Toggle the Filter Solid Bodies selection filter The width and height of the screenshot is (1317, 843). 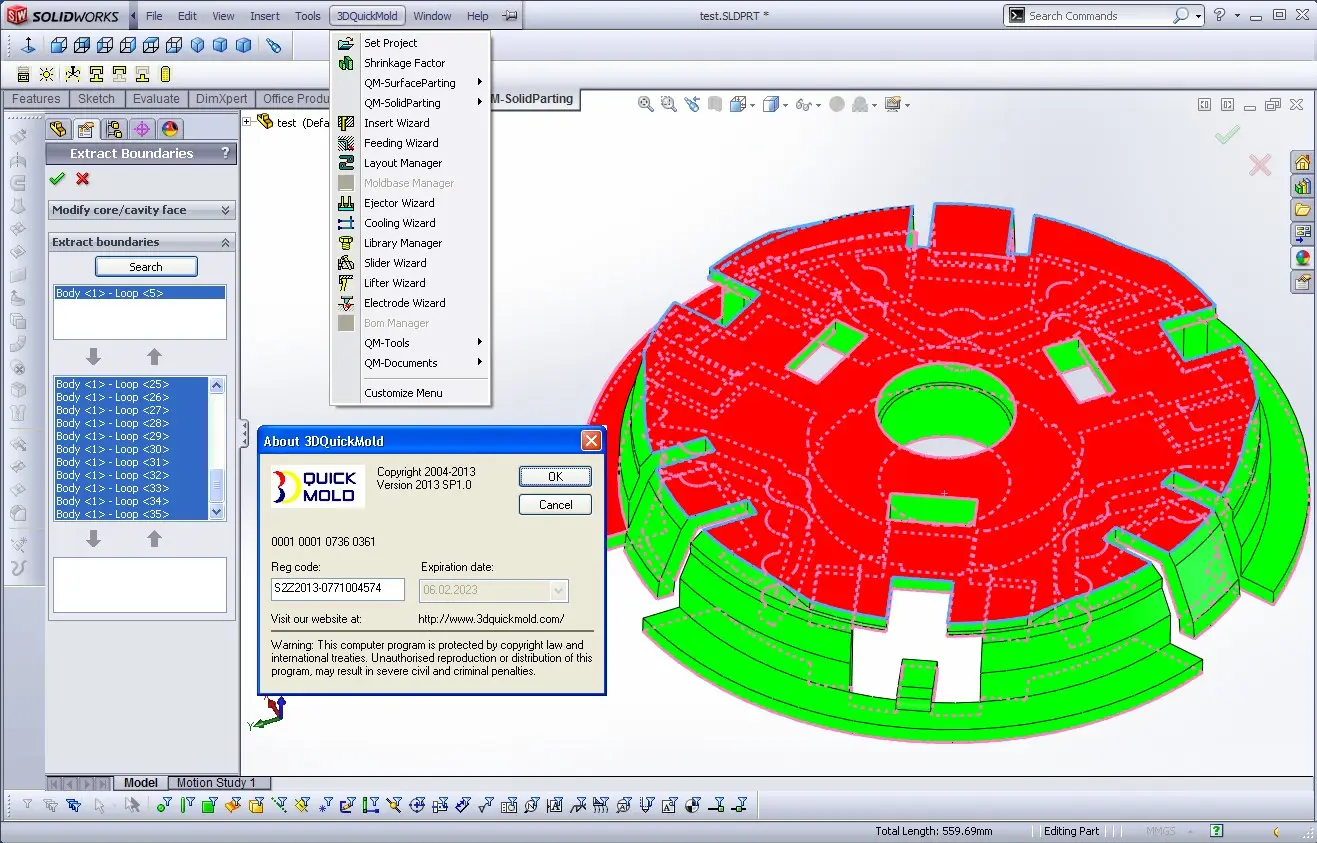tap(256, 805)
